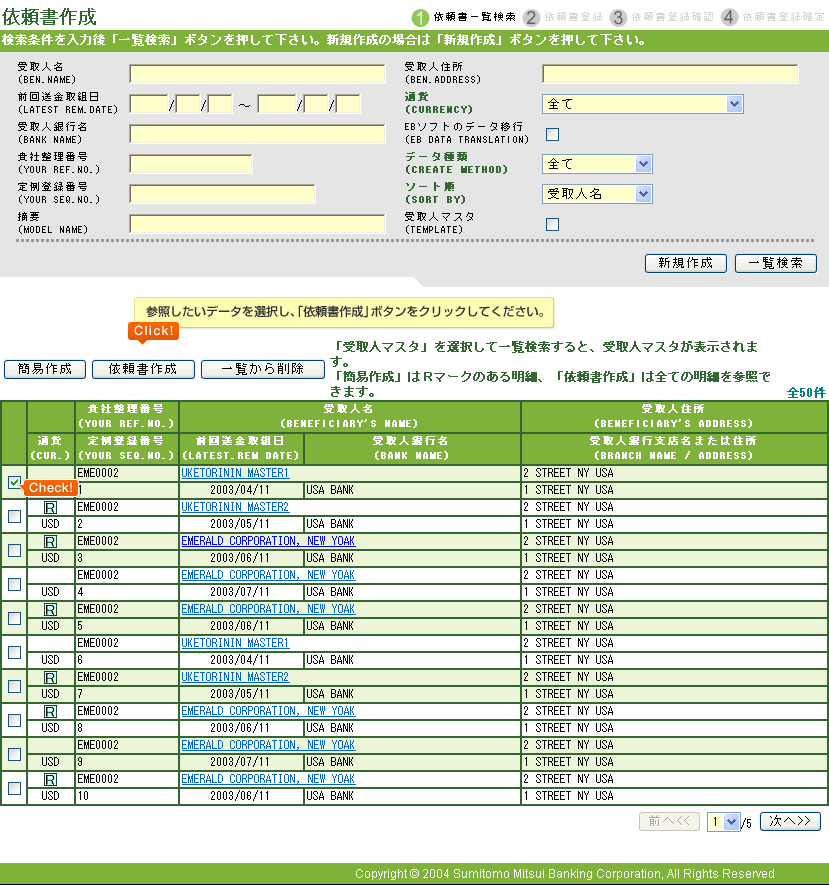Click the start month box of Latest Rem. Date

[x=188, y=104]
